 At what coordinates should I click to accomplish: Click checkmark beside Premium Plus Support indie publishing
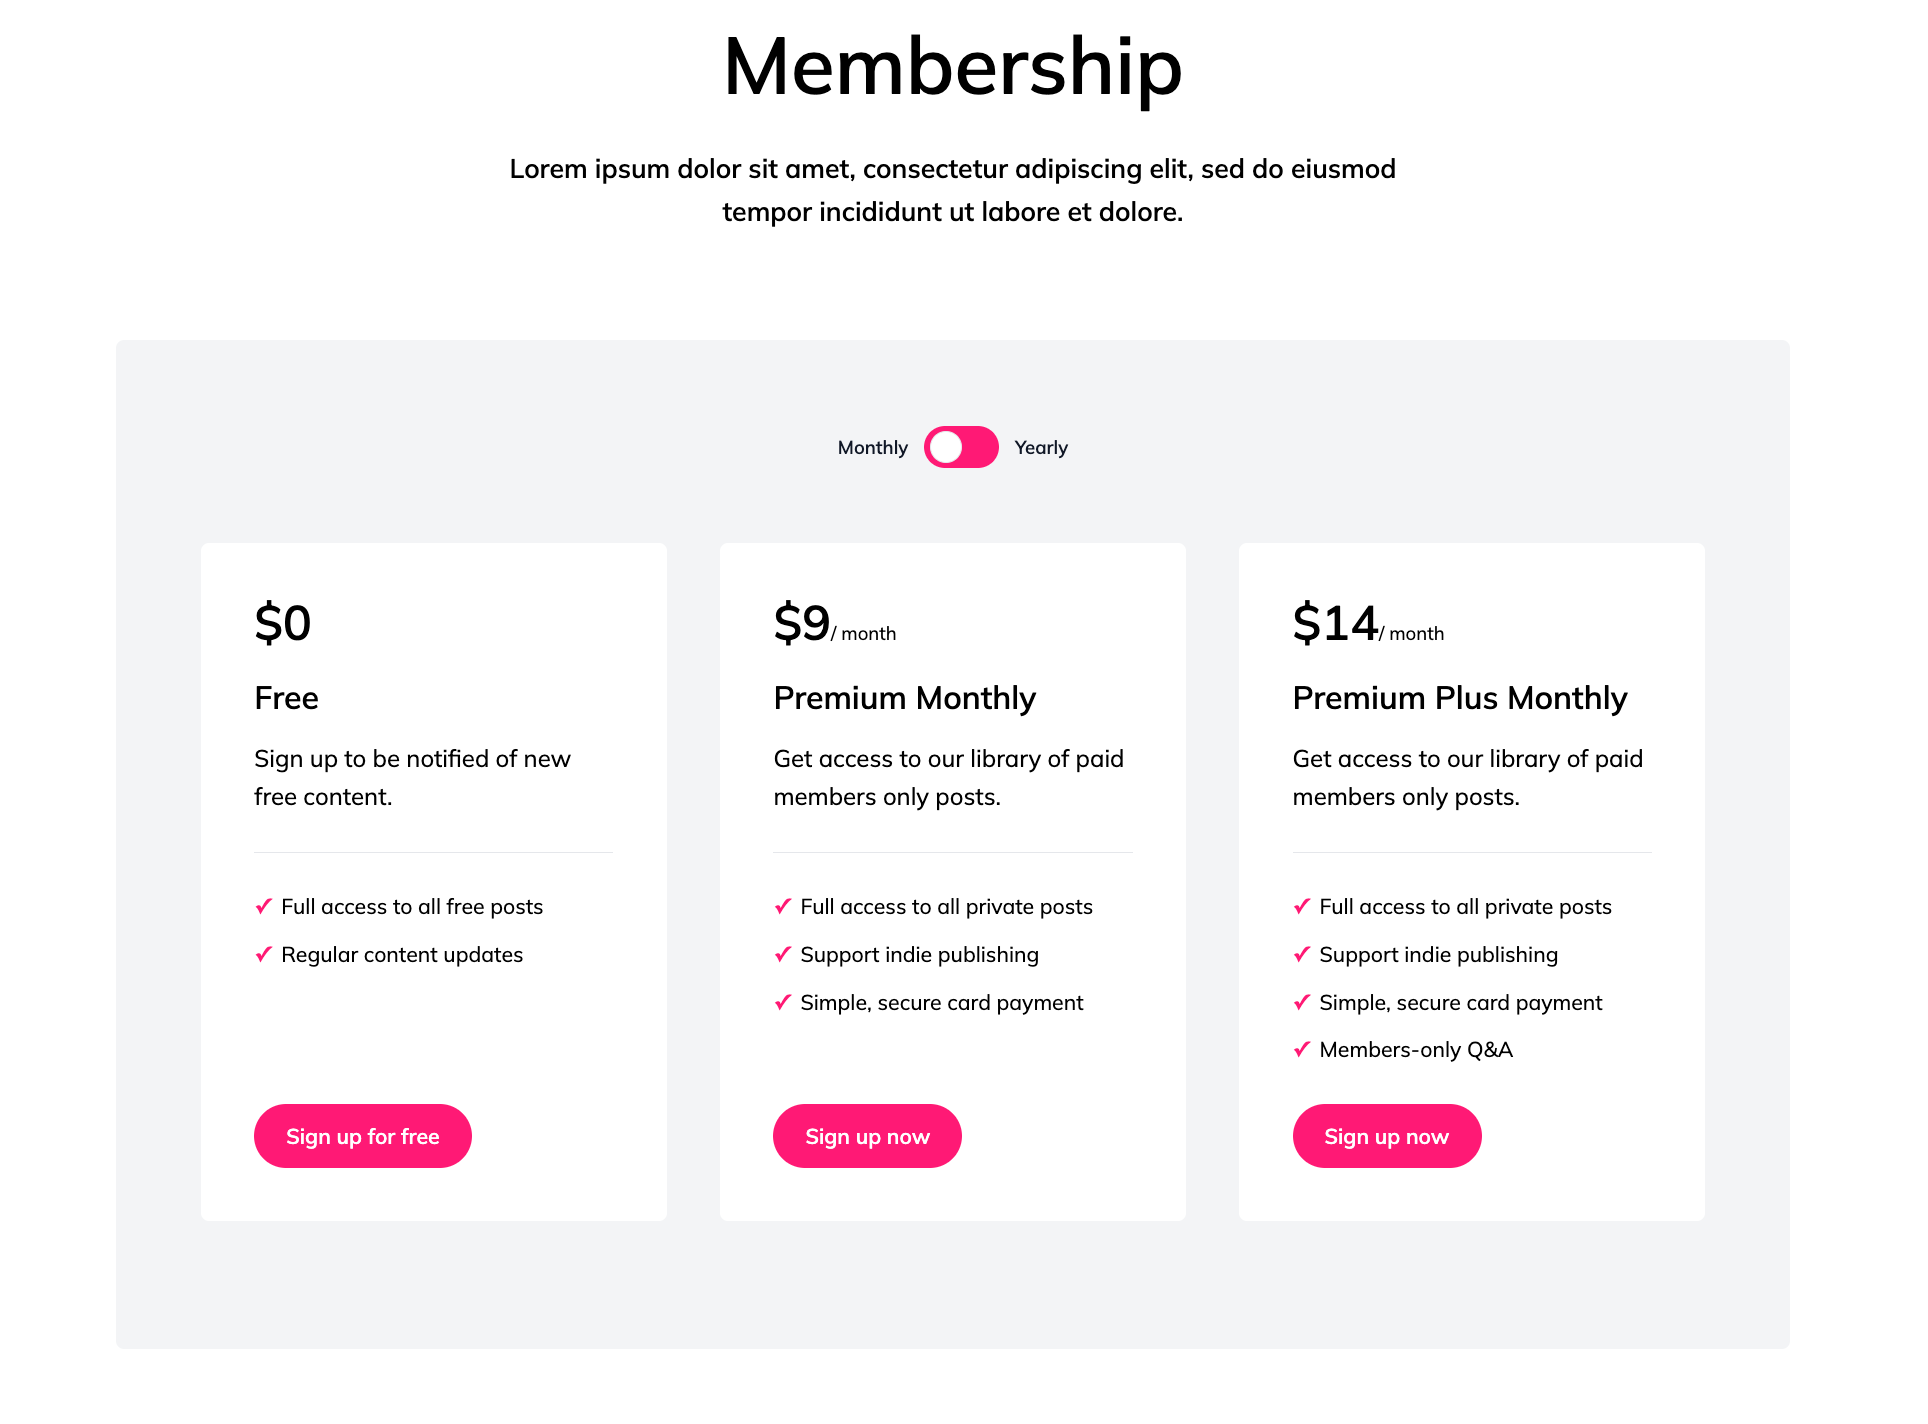click(1302, 954)
